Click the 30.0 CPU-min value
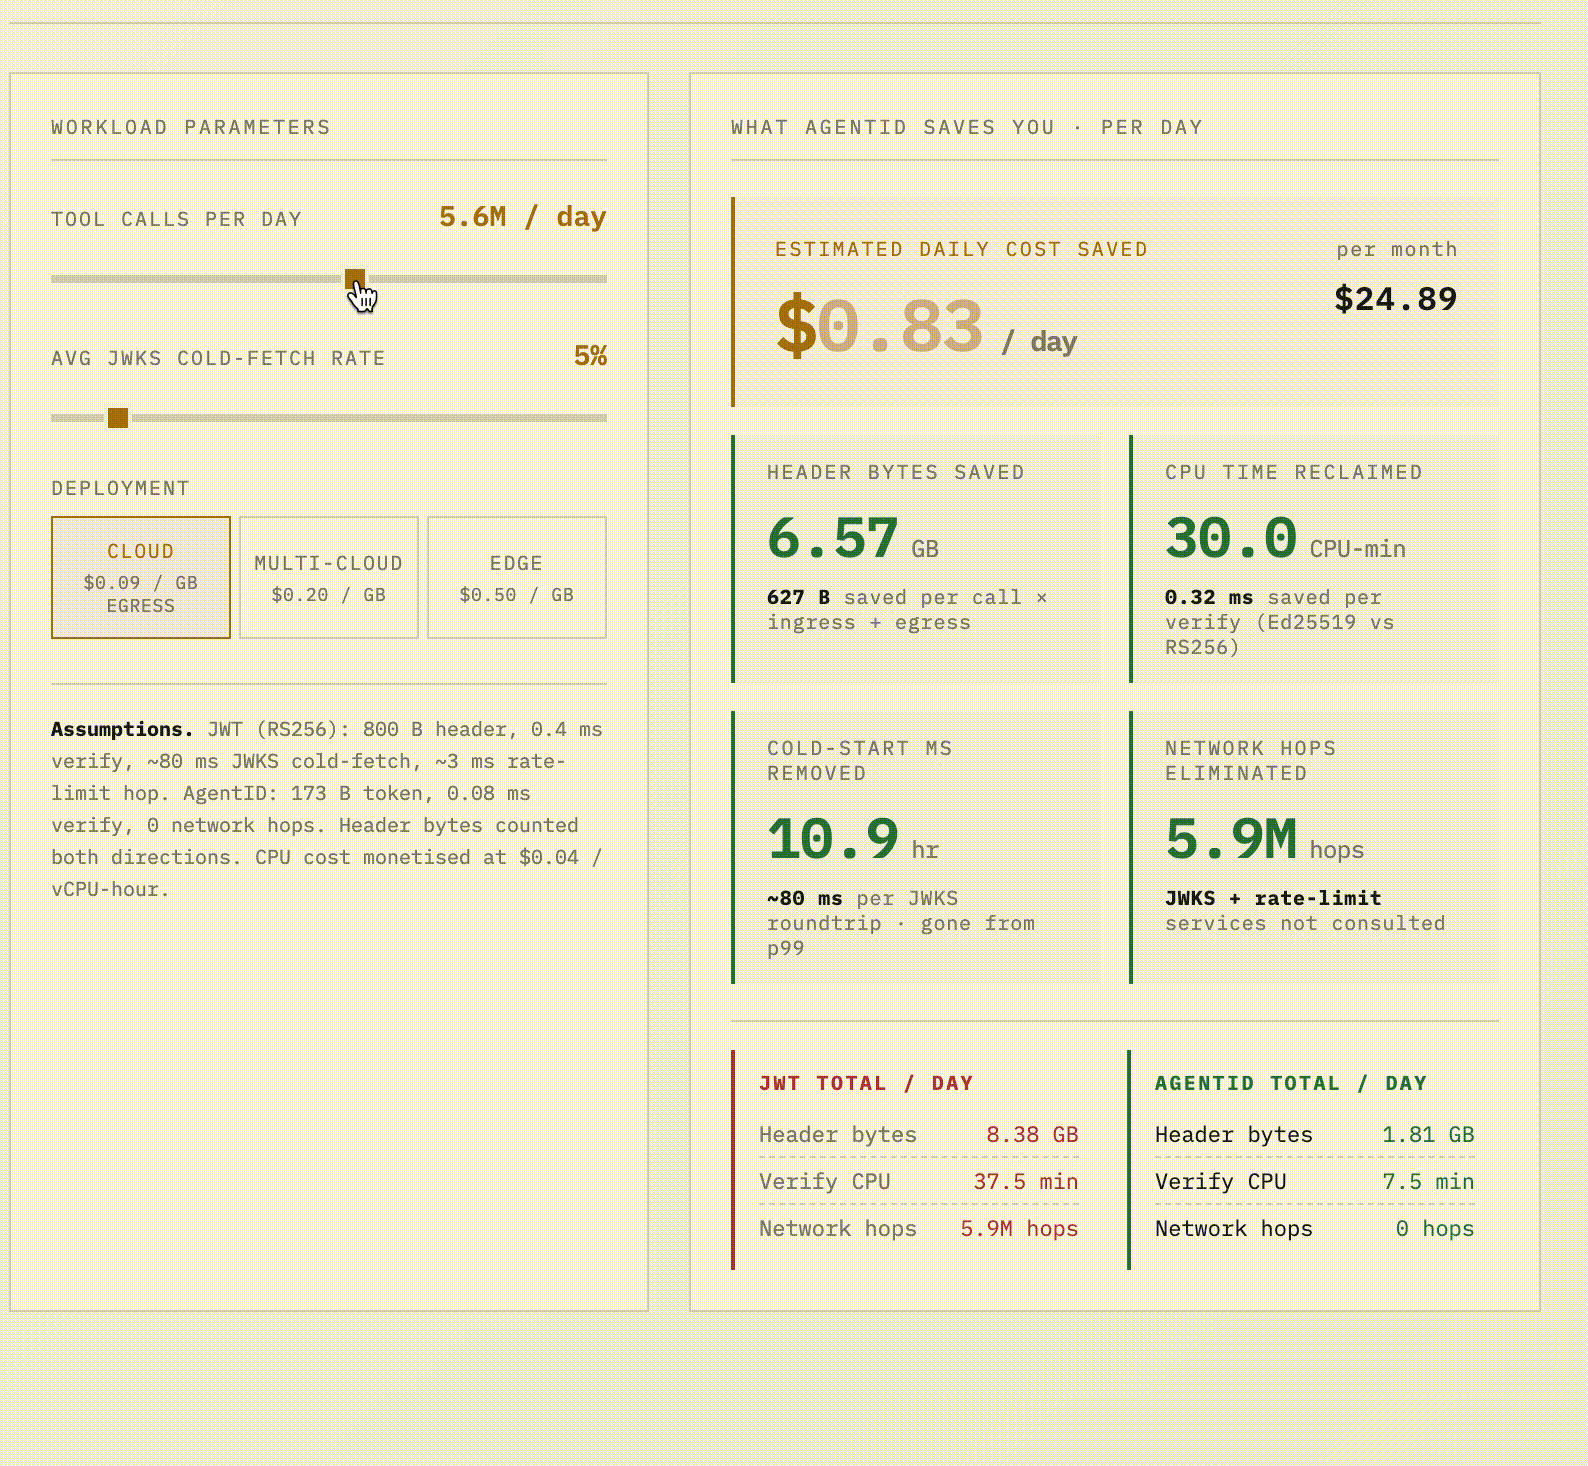The height and width of the screenshot is (1466, 1588). pyautogui.click(x=1285, y=538)
